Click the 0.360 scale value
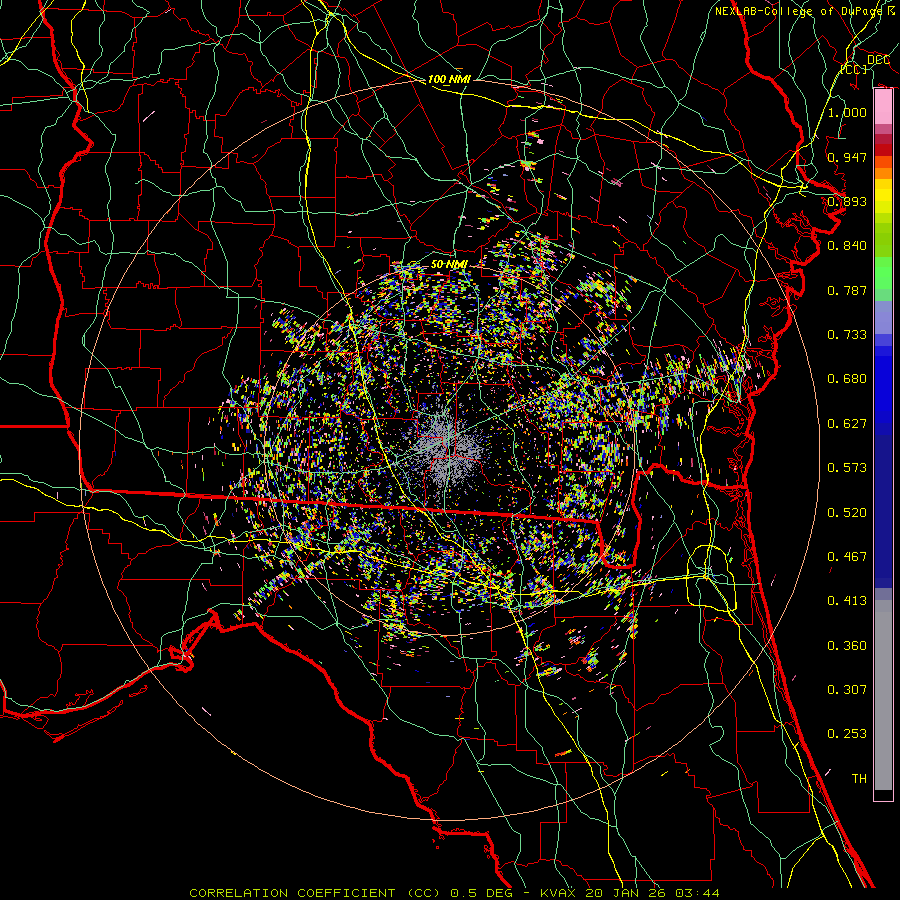 point(847,646)
